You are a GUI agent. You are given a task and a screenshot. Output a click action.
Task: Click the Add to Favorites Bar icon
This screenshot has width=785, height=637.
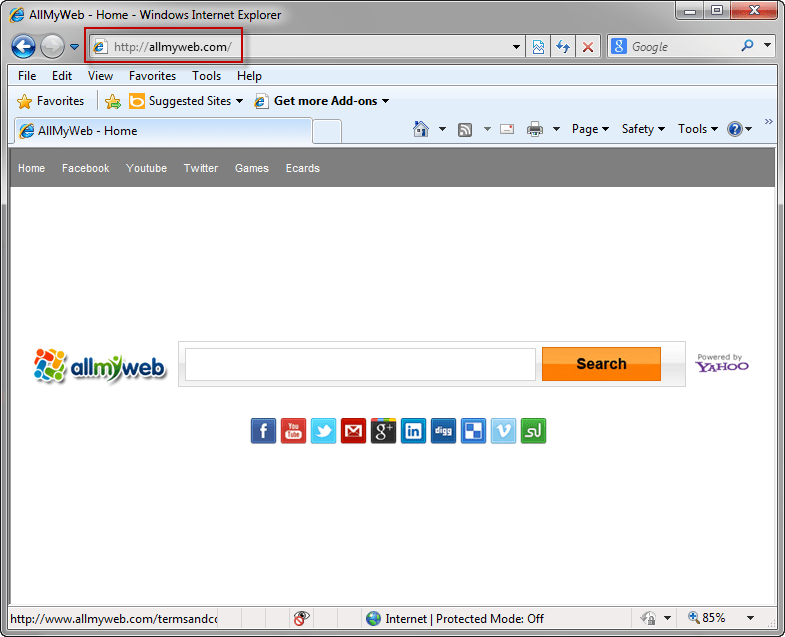pyautogui.click(x=113, y=102)
